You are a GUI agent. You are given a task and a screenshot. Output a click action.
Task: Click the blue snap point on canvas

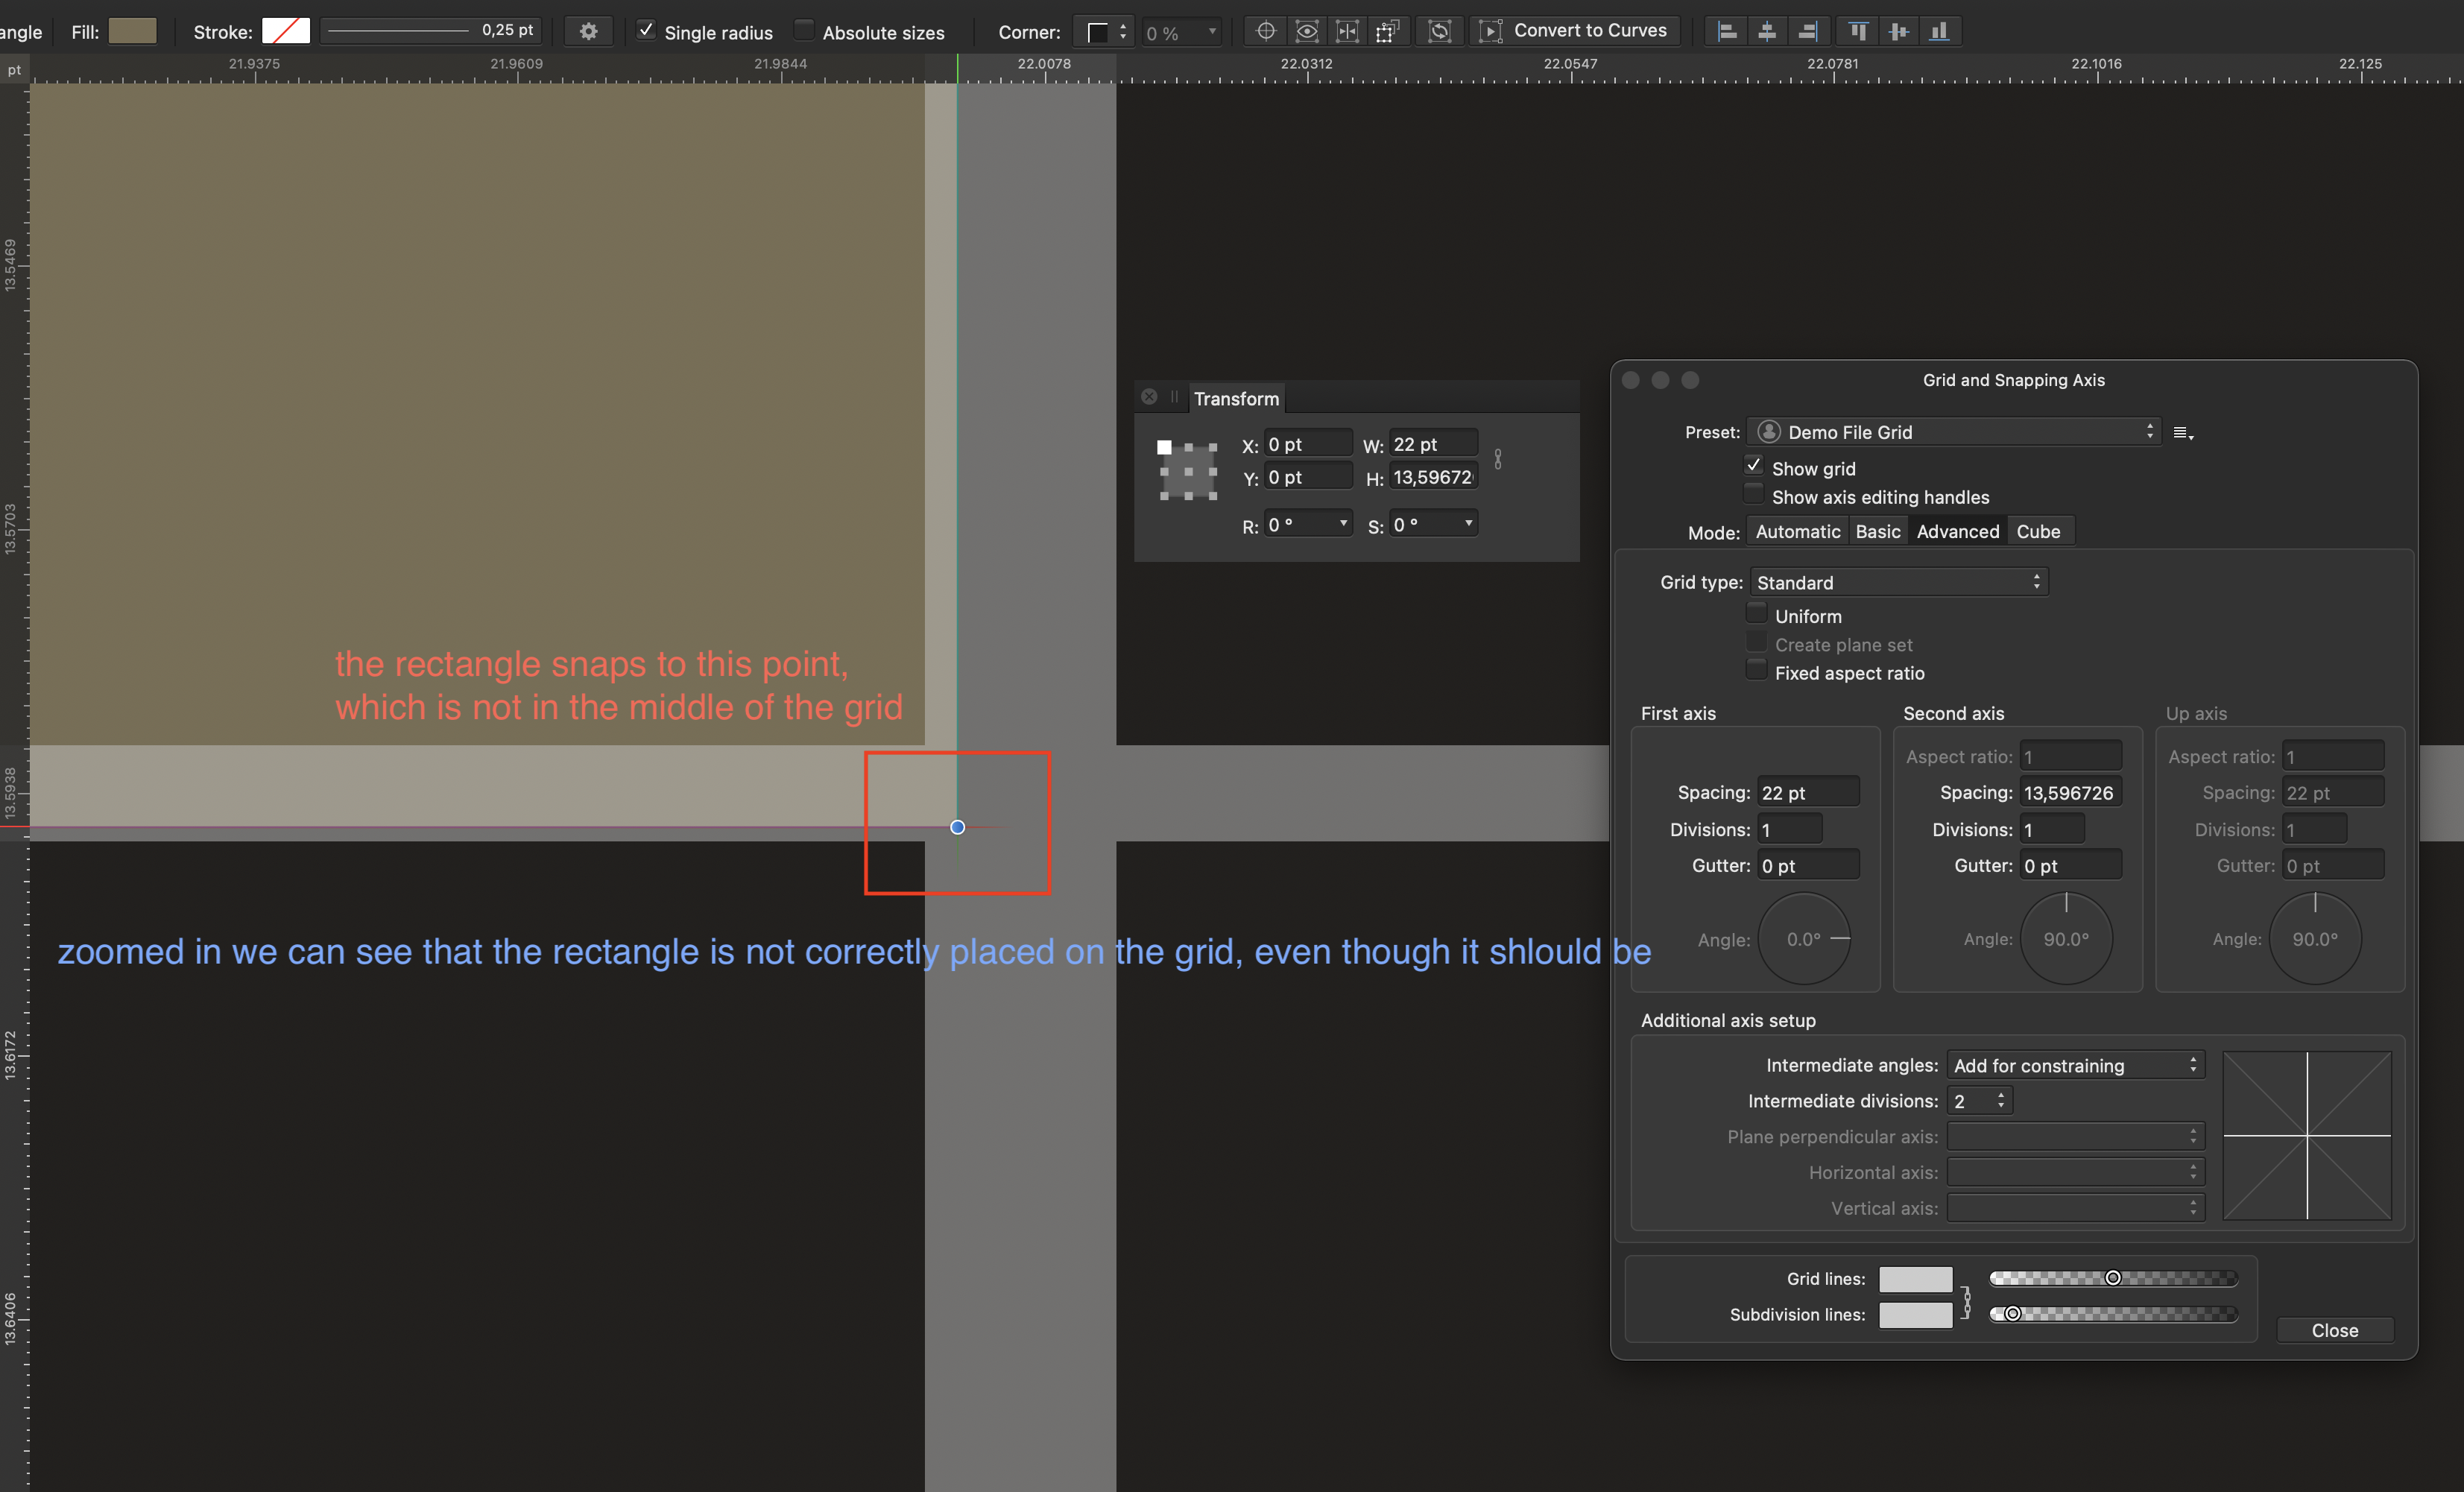click(957, 827)
